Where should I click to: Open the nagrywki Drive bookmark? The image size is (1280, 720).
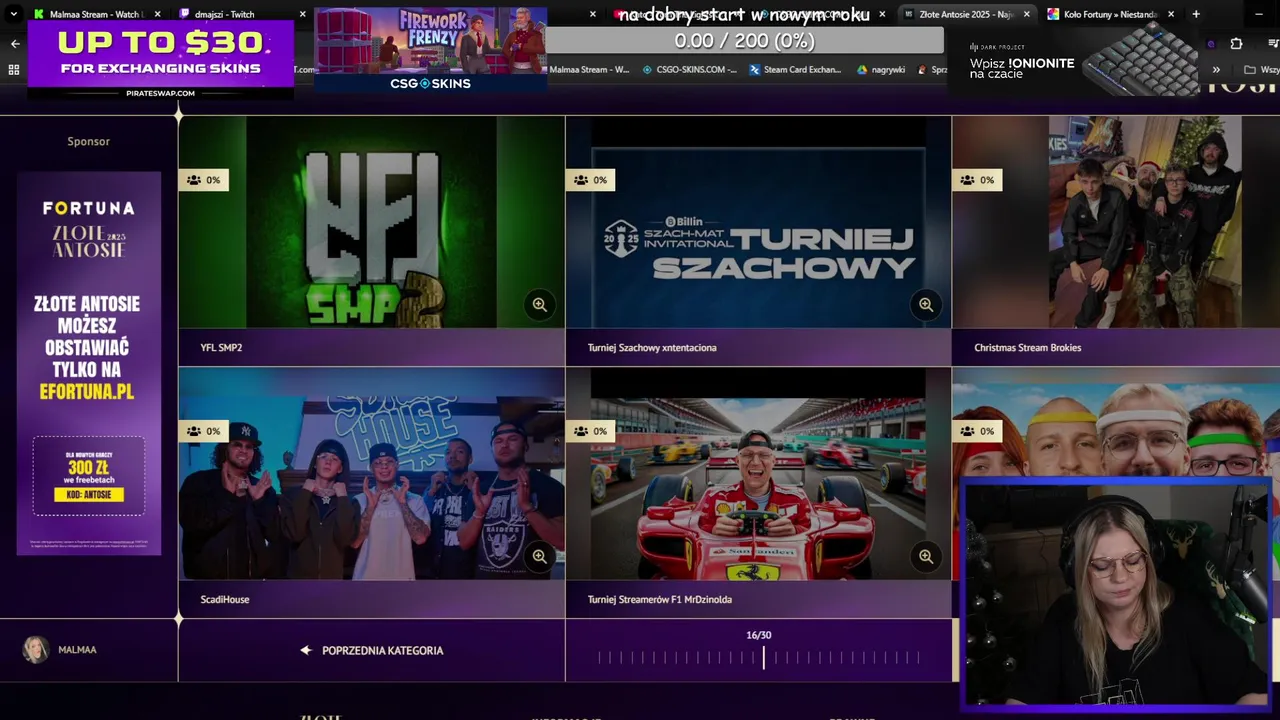coord(881,70)
